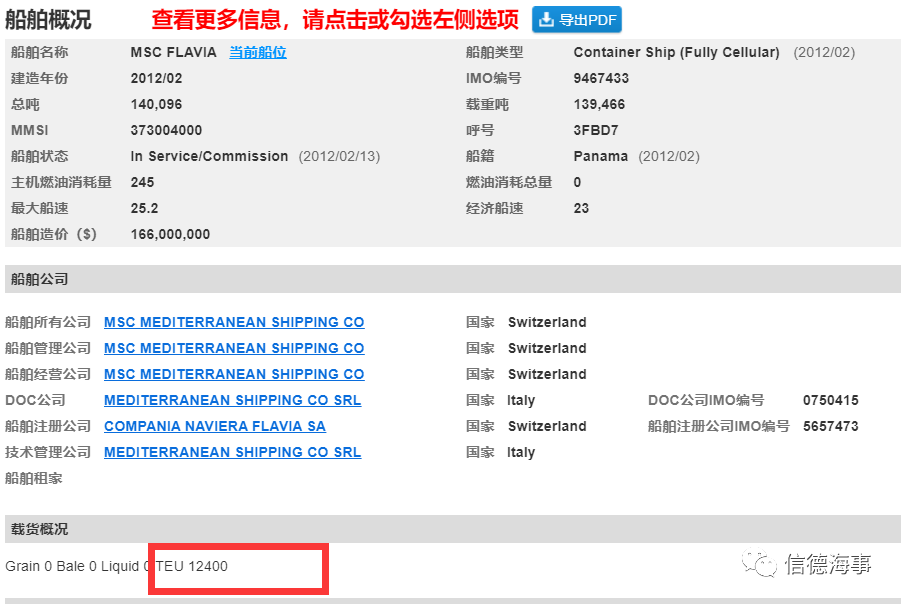Click the download icon in 导出PDF button
This screenshot has width=901, height=604.
[546, 20]
